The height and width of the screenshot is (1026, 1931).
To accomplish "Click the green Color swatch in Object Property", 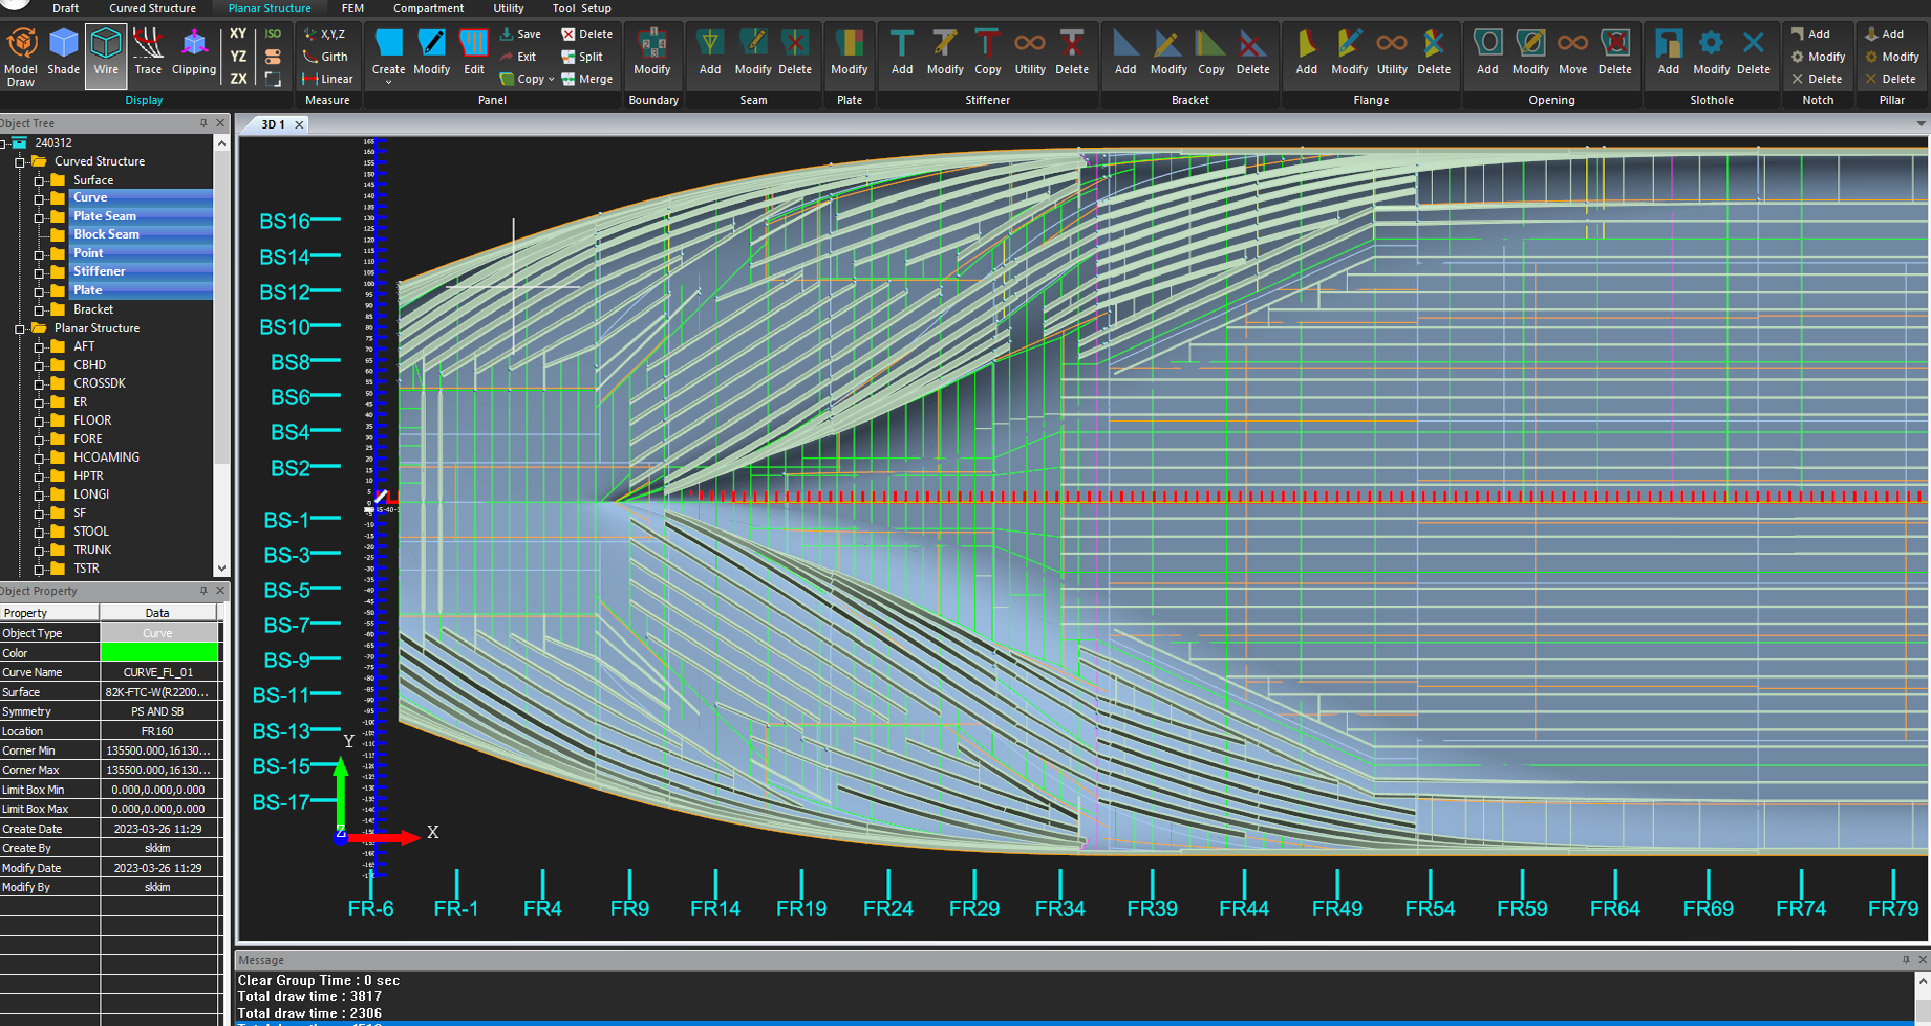I will 159,653.
